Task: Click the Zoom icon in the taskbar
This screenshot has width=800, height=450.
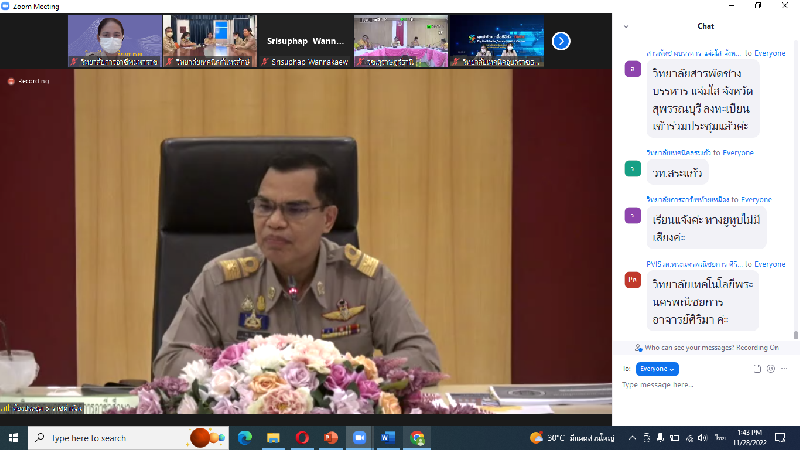Action: click(360, 438)
